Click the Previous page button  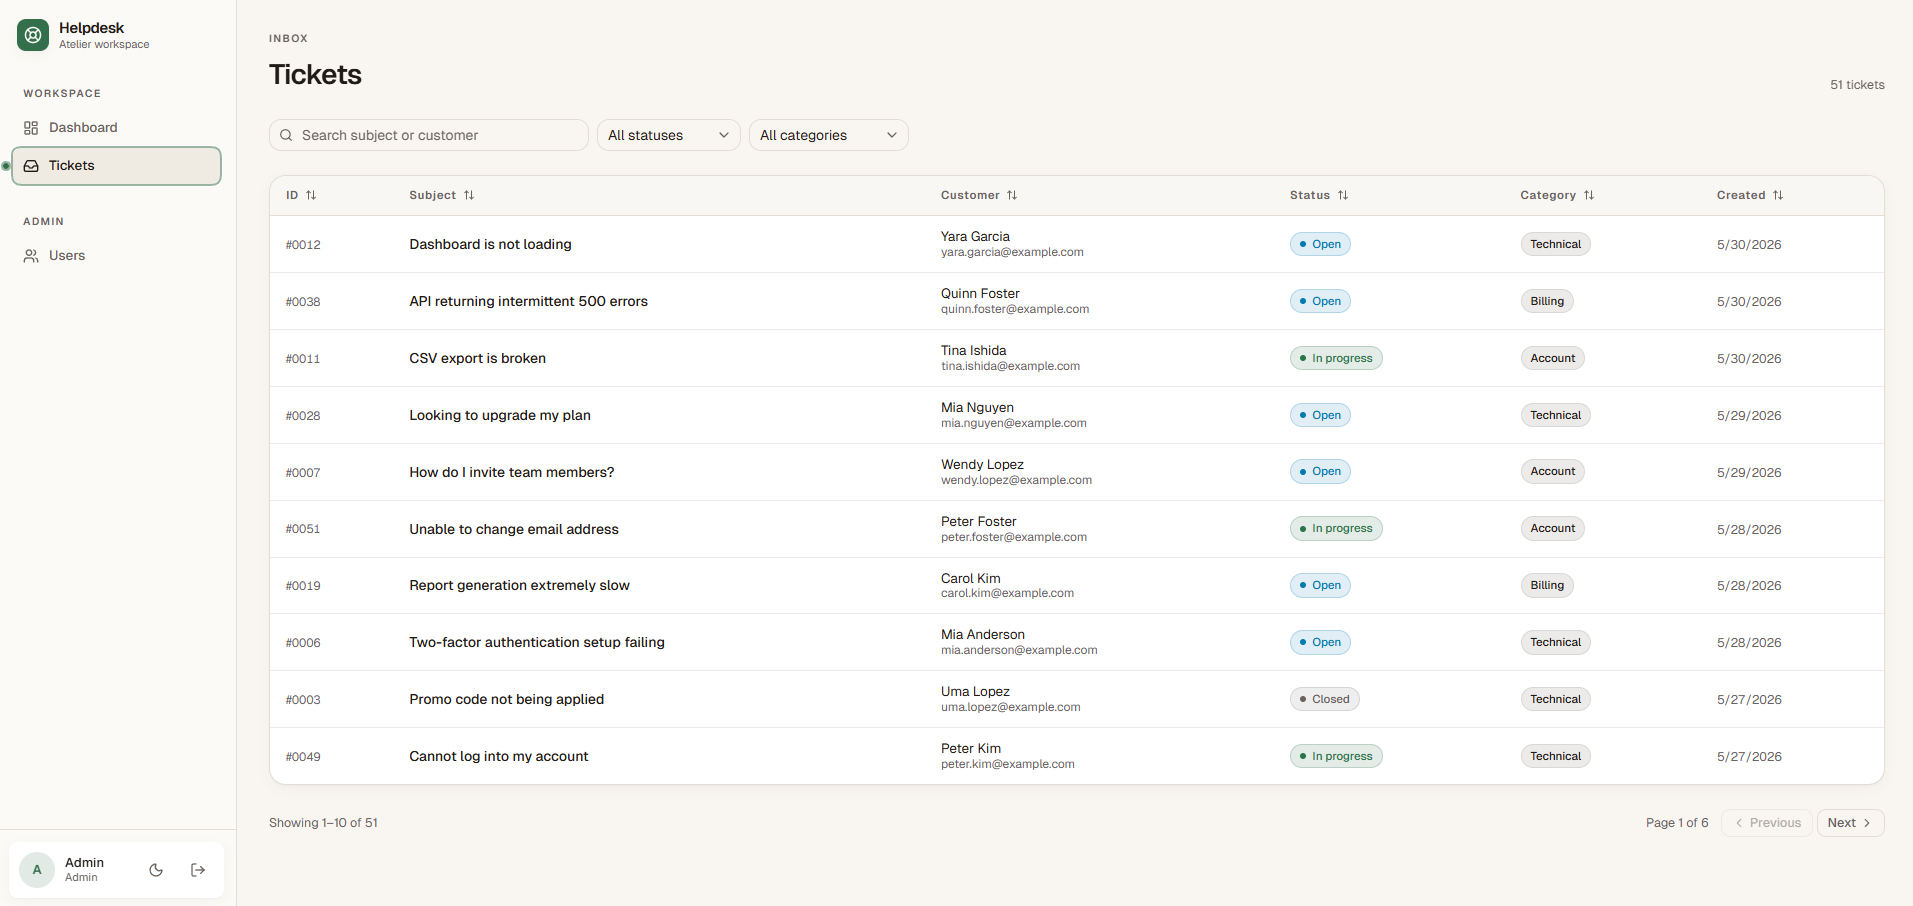click(1766, 823)
